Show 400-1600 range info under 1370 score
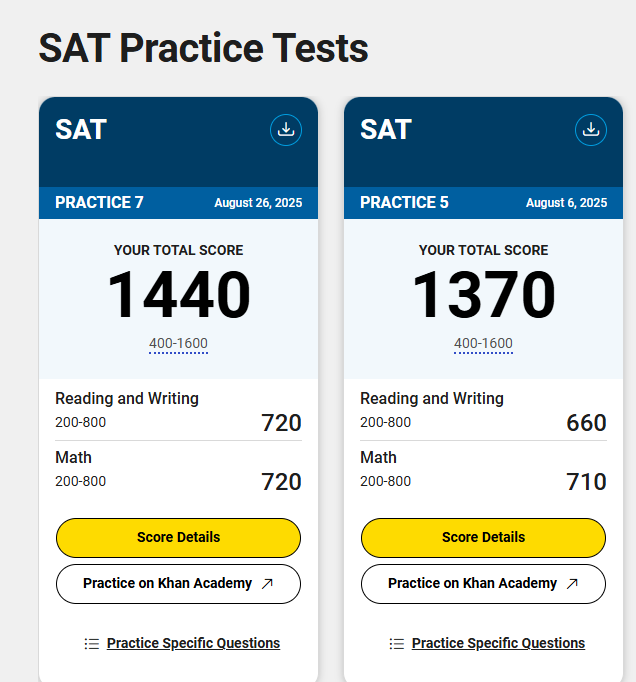Viewport: 636px width, 682px height. 483,344
